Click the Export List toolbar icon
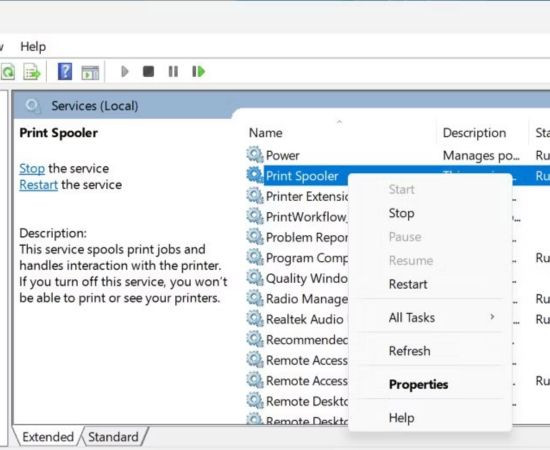The image size is (550, 450). (x=32, y=72)
